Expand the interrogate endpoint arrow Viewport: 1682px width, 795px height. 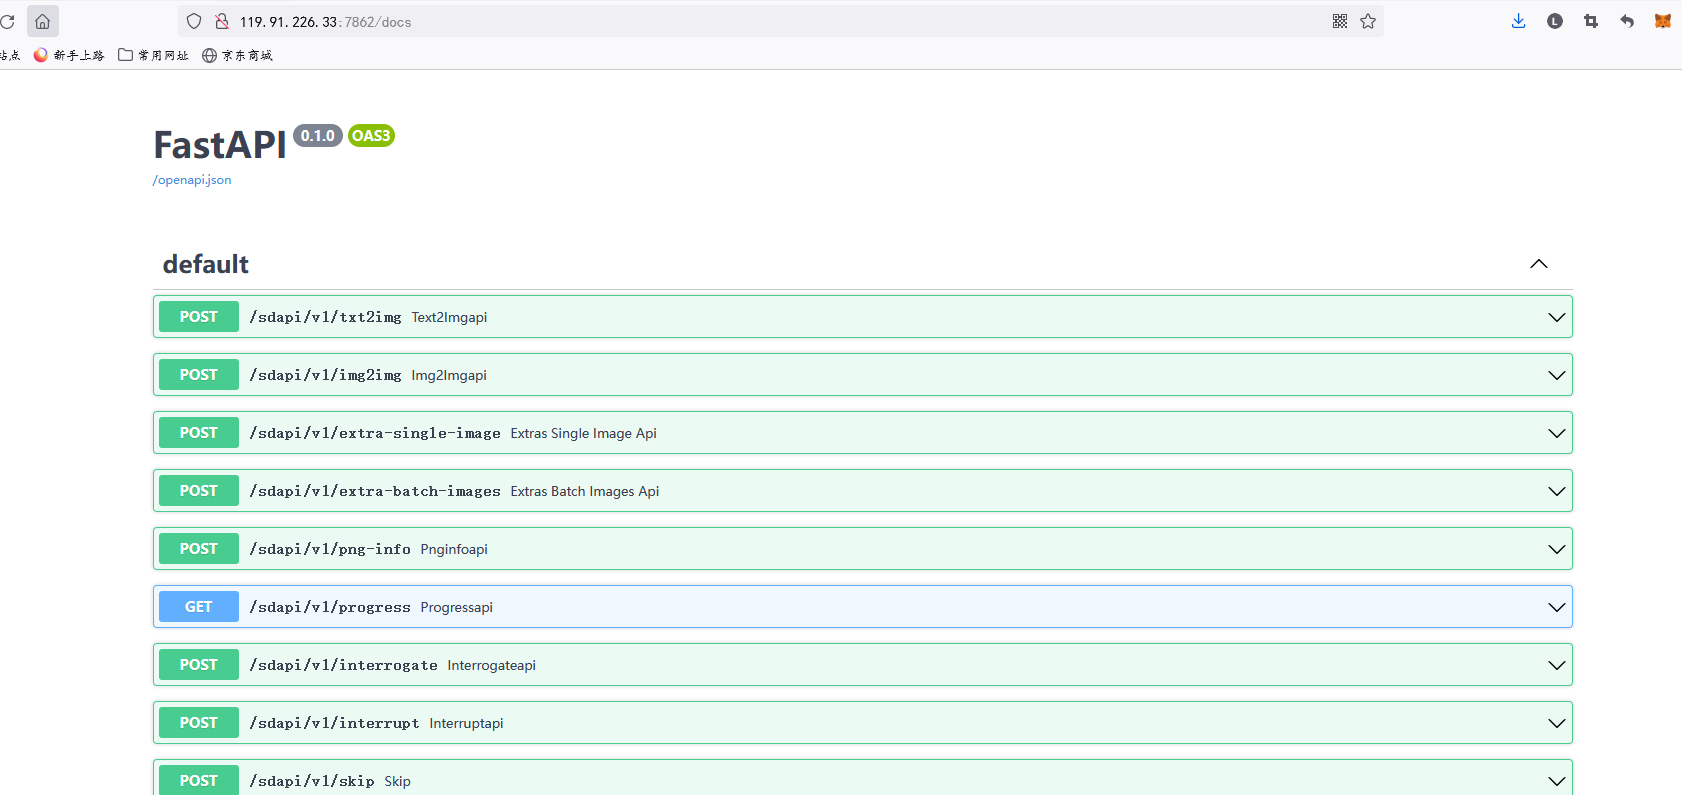[1557, 665]
